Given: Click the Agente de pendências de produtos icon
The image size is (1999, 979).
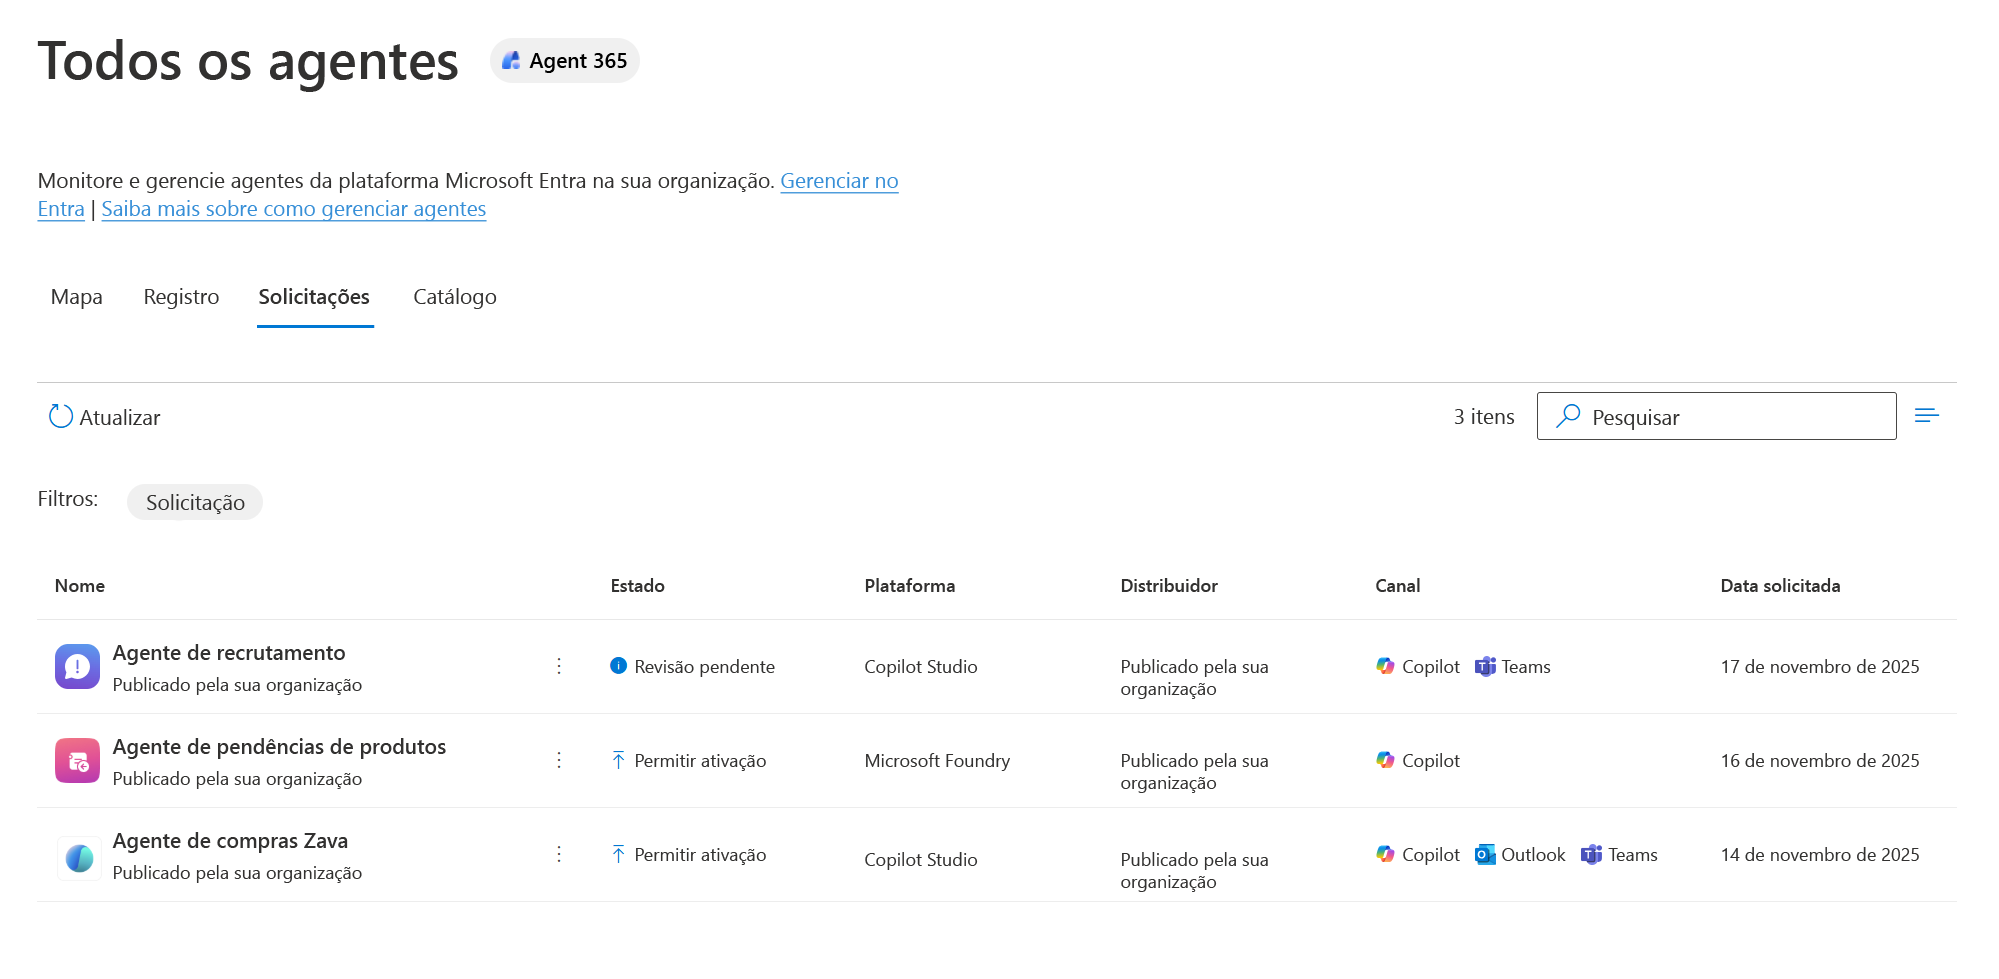Looking at the screenshot, I should coord(77,761).
